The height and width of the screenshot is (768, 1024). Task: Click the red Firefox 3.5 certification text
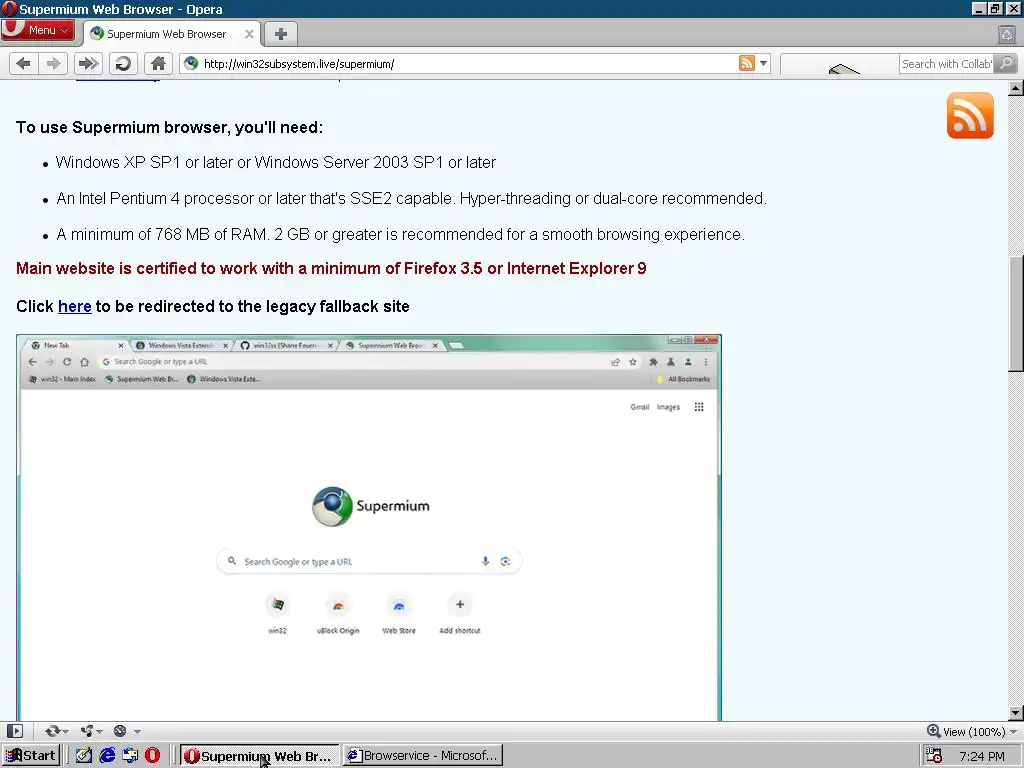pos(331,268)
